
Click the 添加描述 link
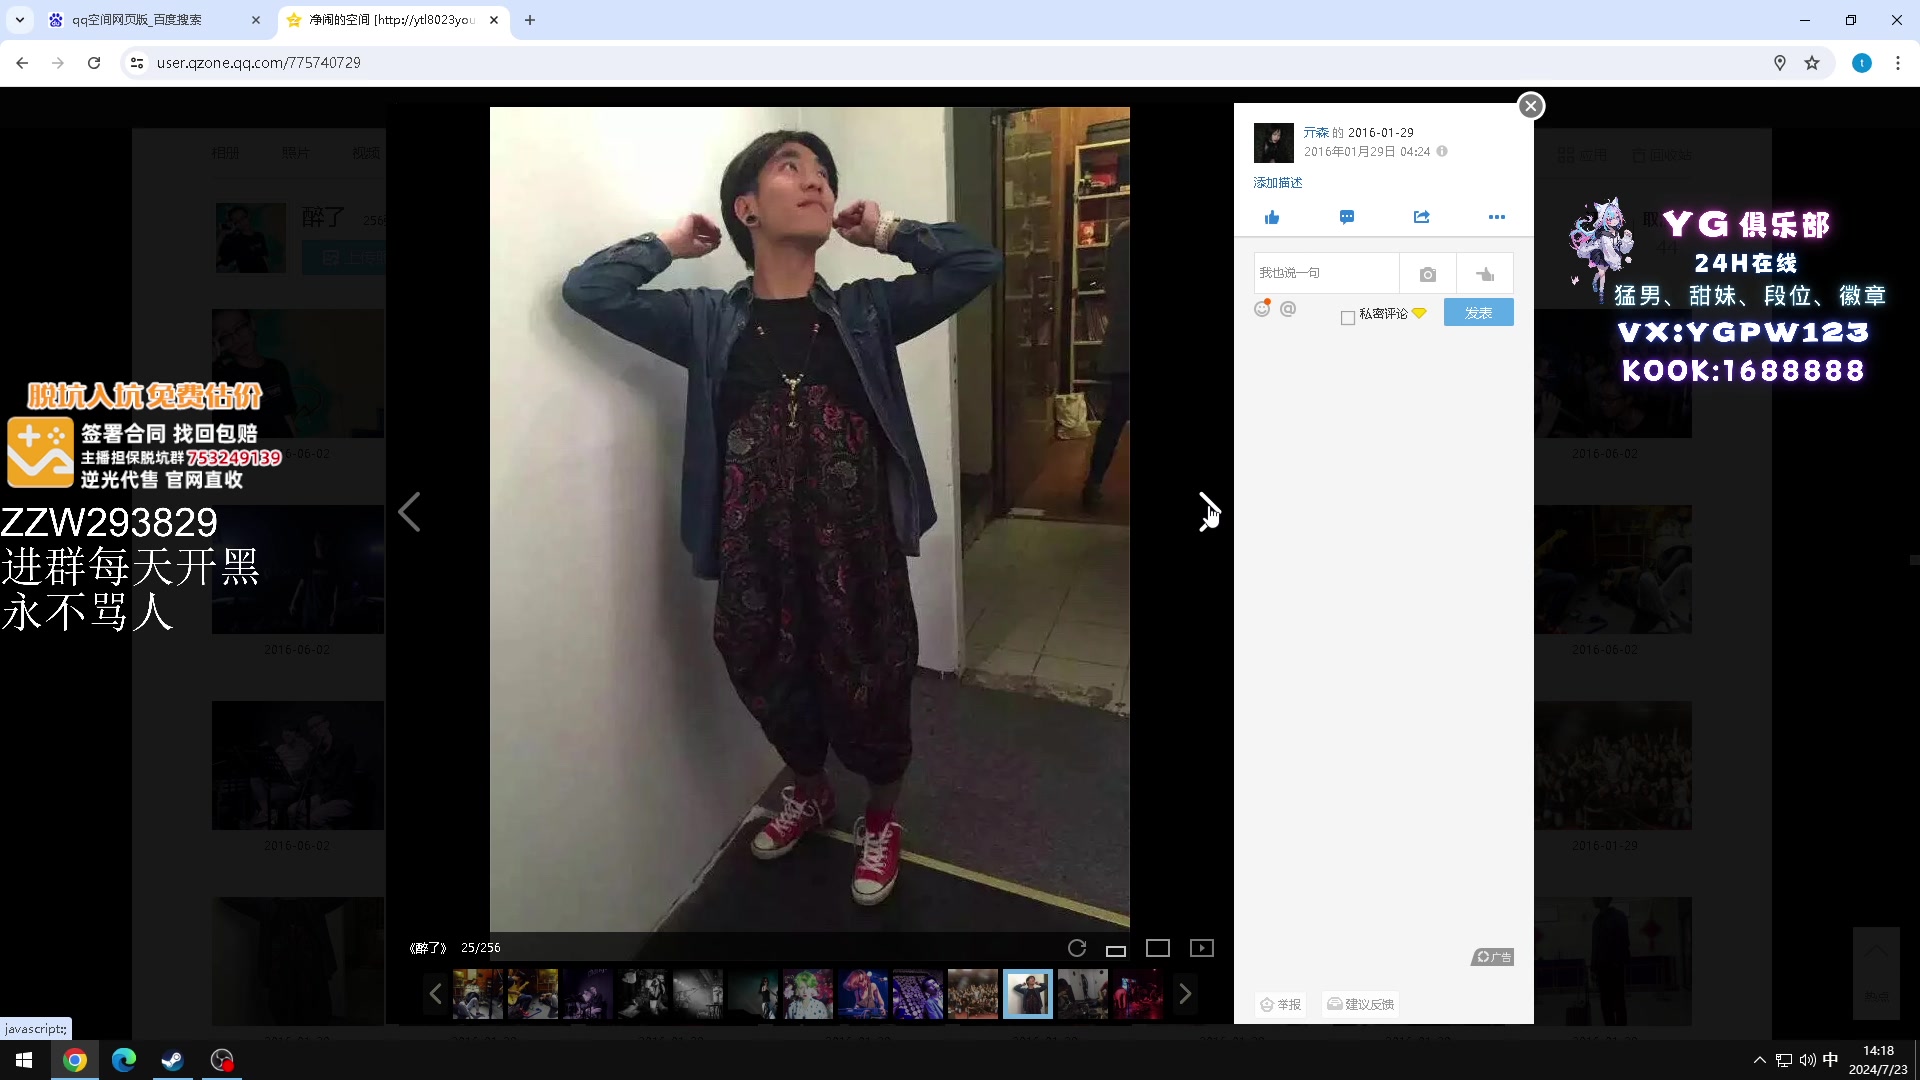1278,182
